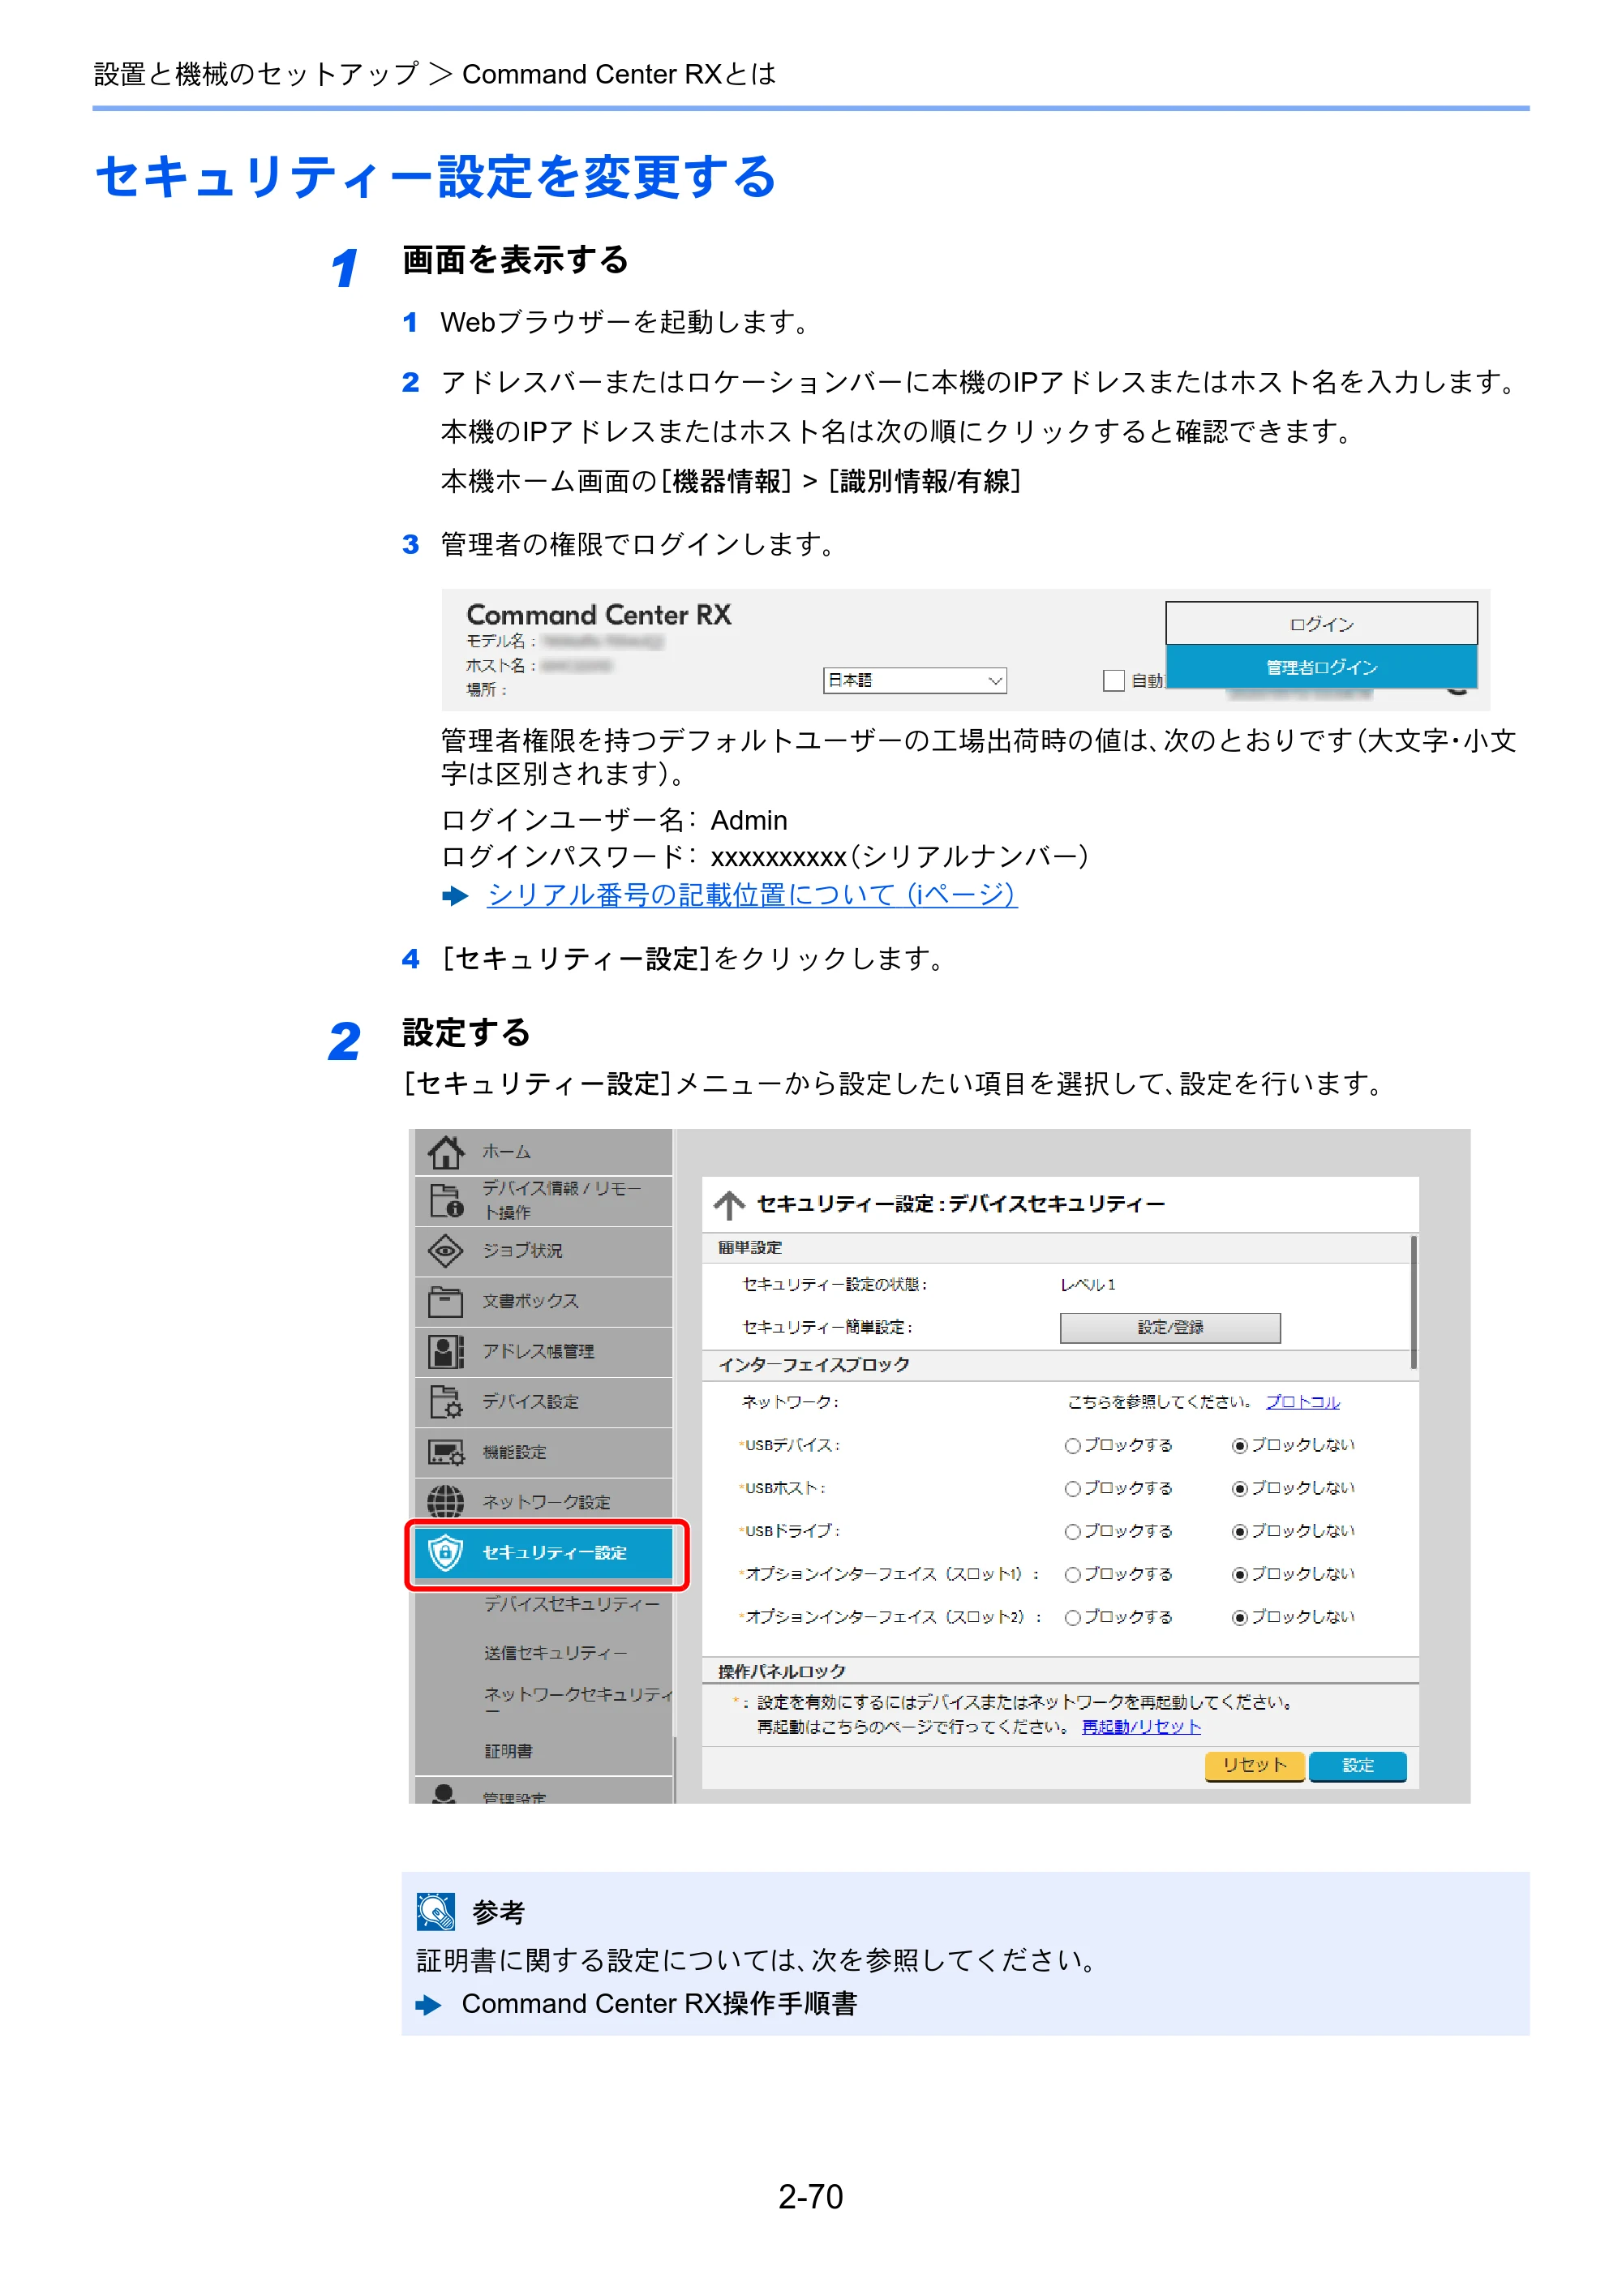Open the Job Status eye icon

[x=445, y=1250]
